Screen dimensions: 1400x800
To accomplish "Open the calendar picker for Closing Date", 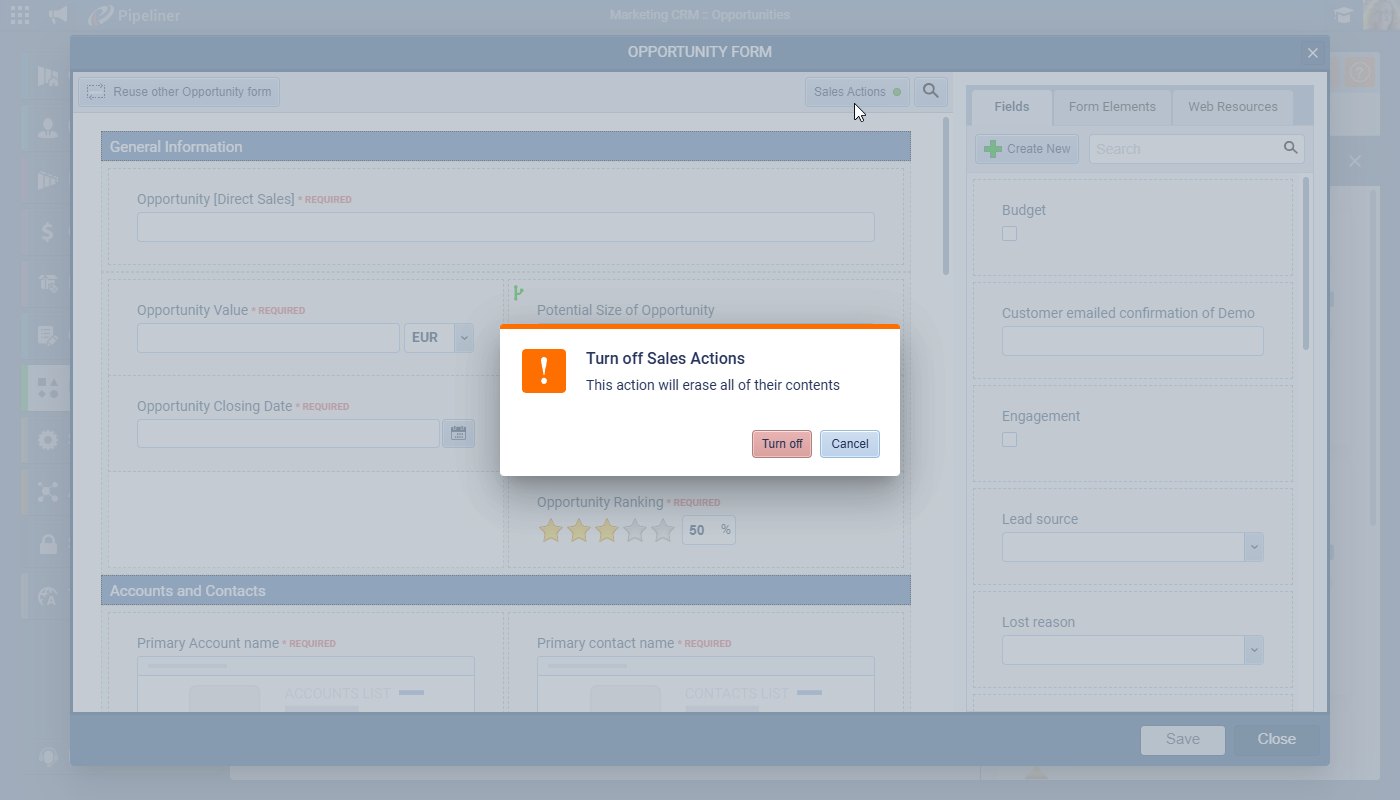I will (458, 433).
